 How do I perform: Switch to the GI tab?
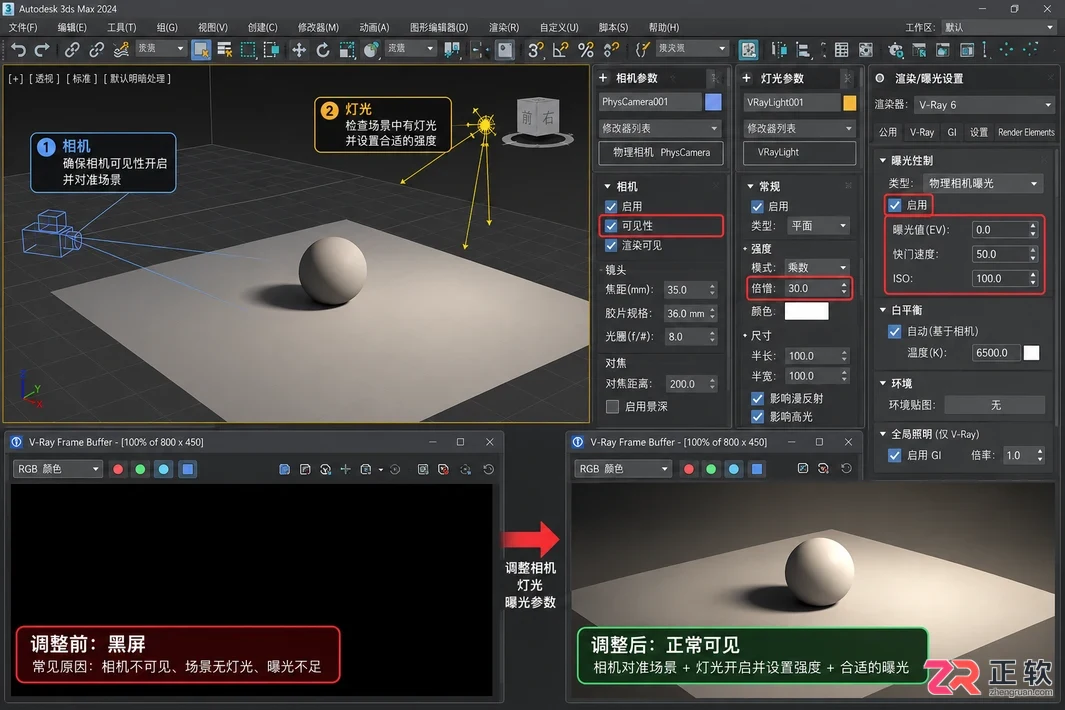(x=952, y=132)
